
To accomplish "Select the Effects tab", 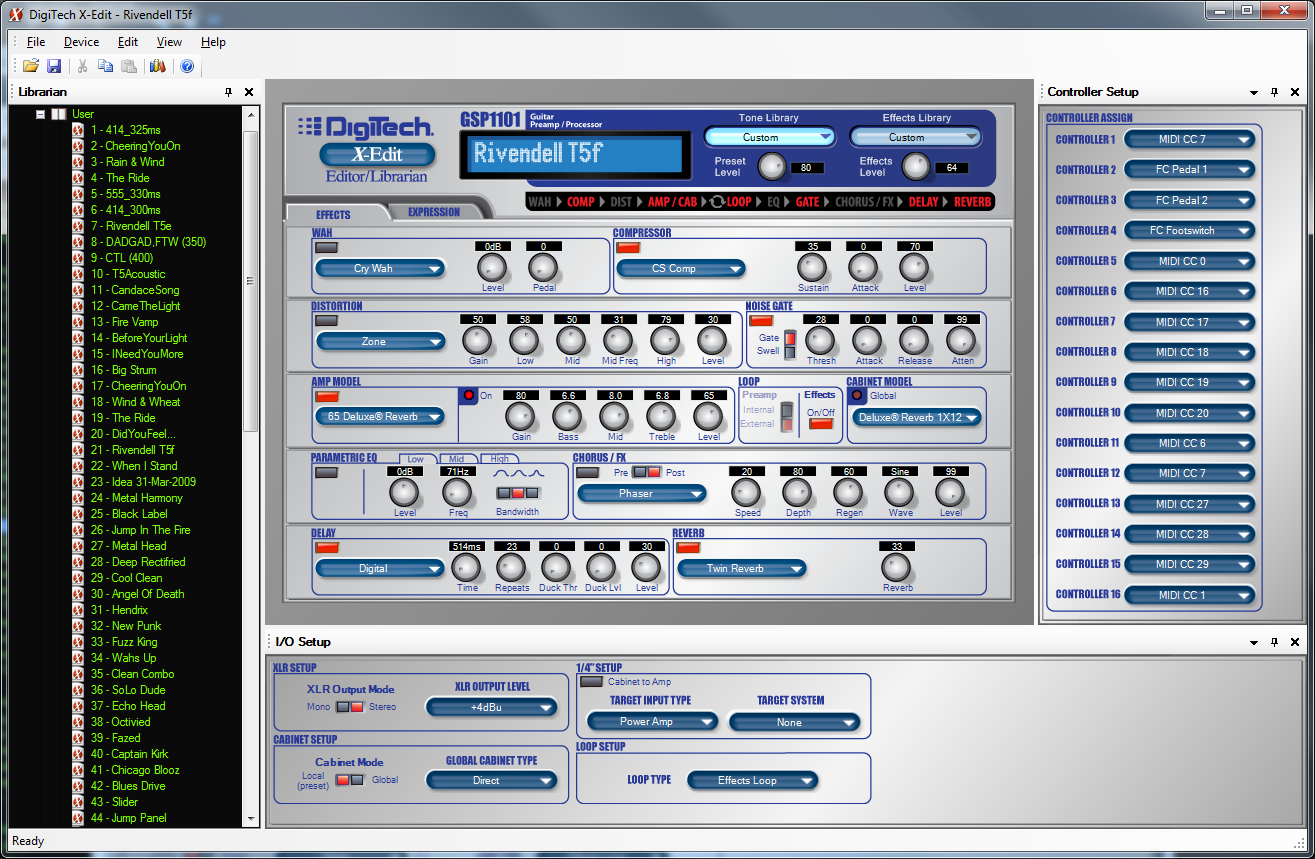I will pyautogui.click(x=333, y=214).
